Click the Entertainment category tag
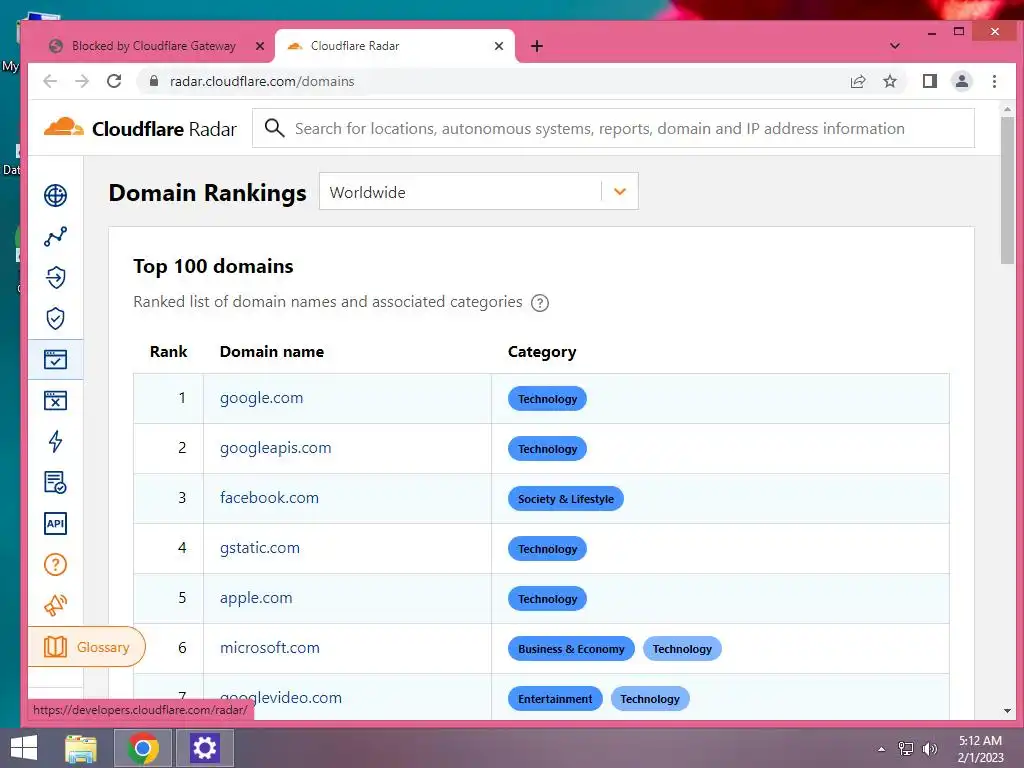 555,699
